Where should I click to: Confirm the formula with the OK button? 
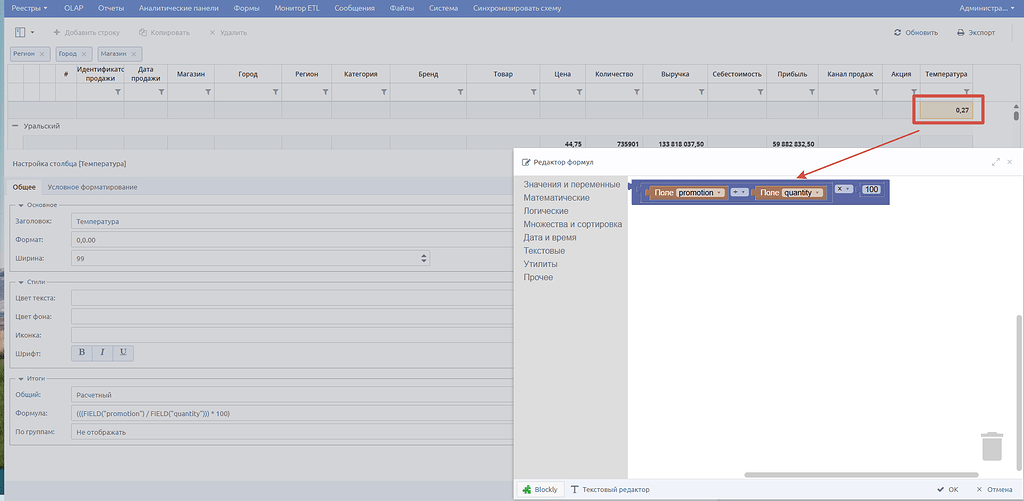948,489
